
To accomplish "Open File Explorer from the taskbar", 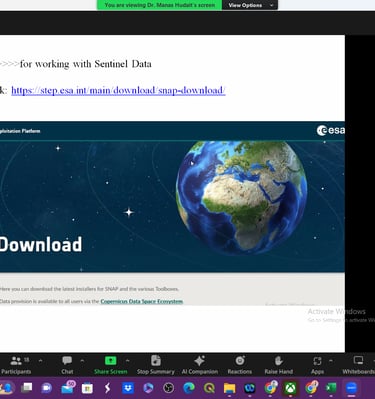I will click(x=230, y=388).
